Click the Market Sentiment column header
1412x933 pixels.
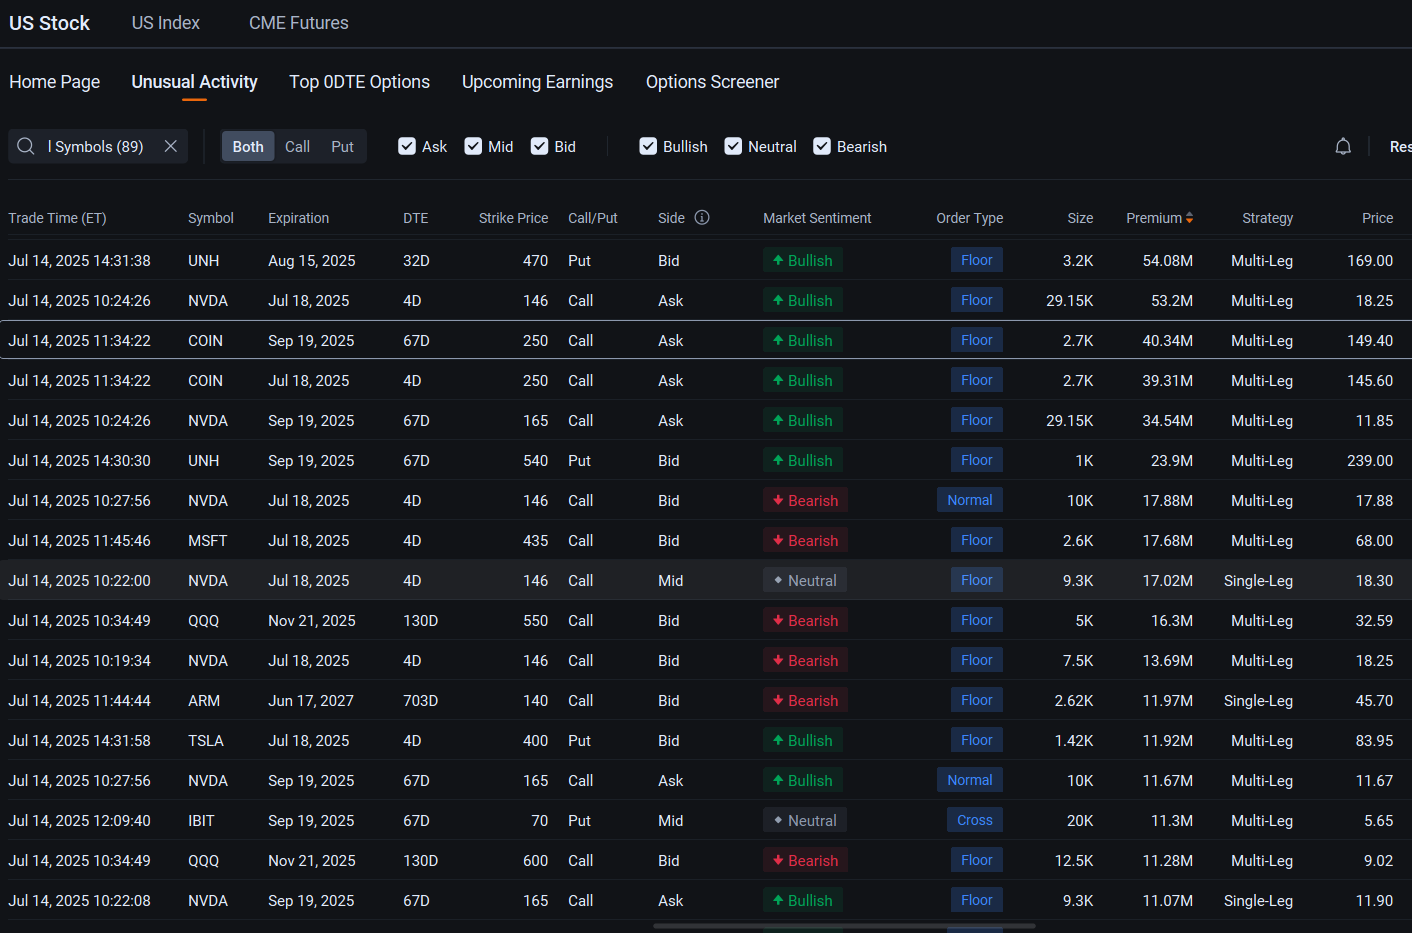pyautogui.click(x=817, y=218)
